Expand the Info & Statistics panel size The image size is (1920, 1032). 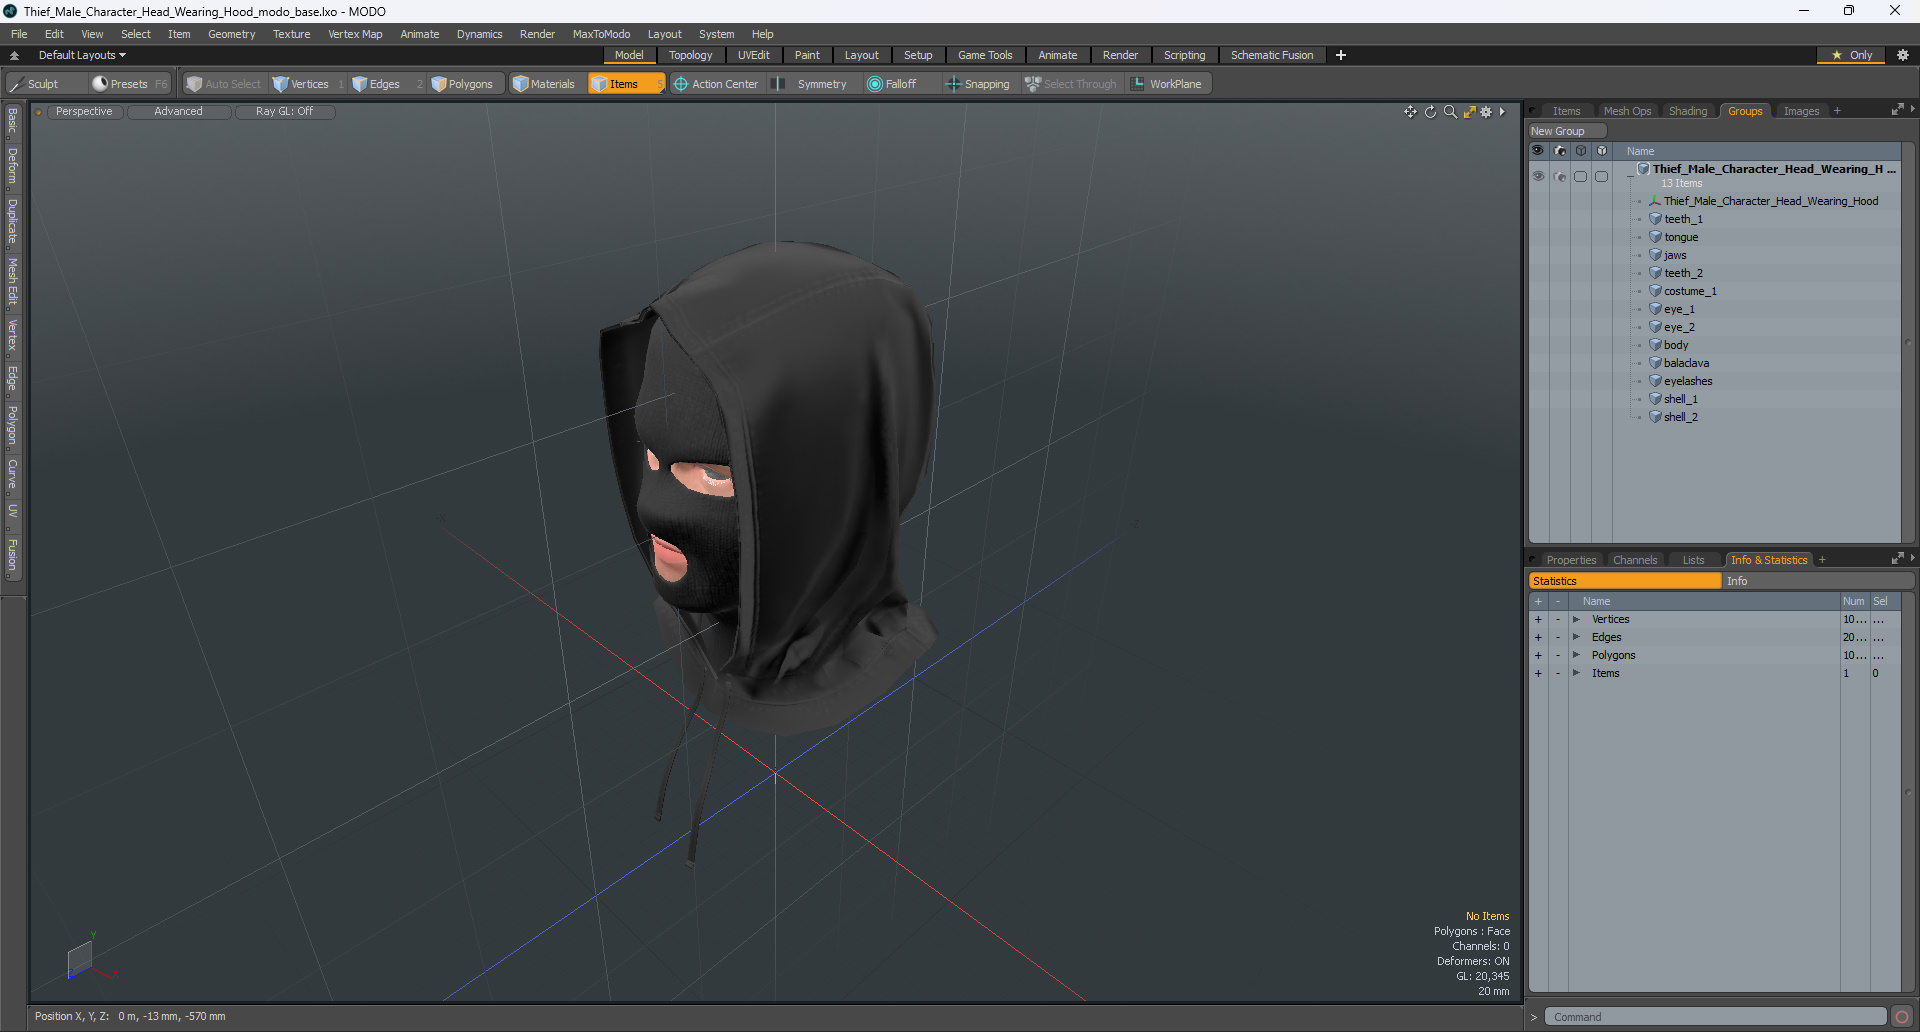[1897, 559]
